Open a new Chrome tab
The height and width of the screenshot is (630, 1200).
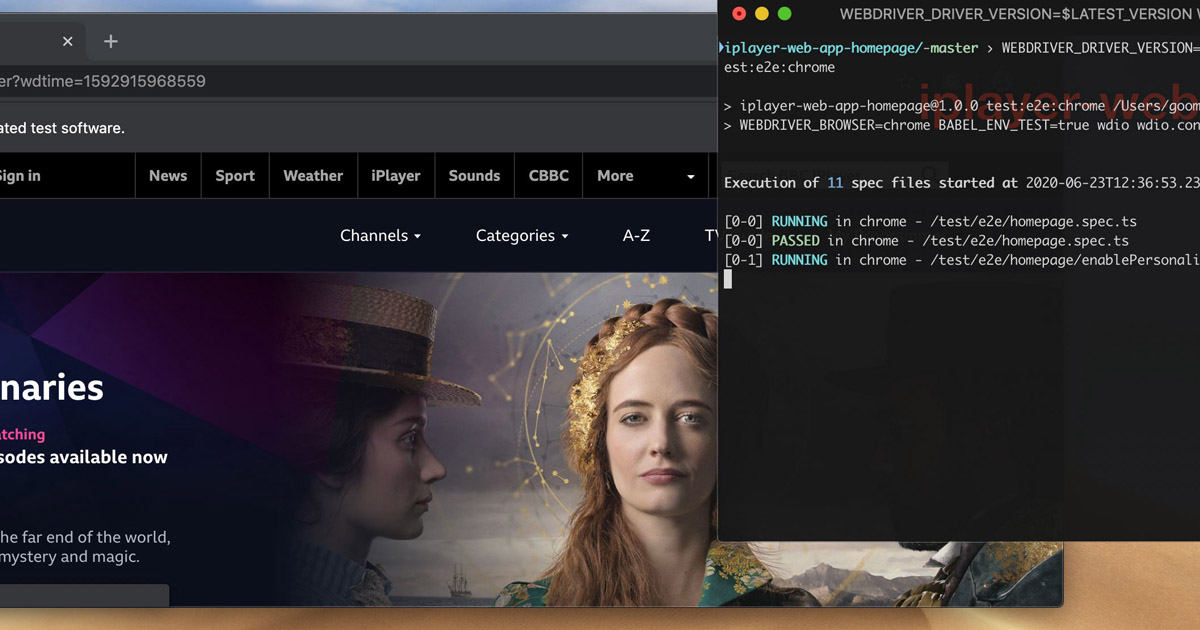point(111,41)
